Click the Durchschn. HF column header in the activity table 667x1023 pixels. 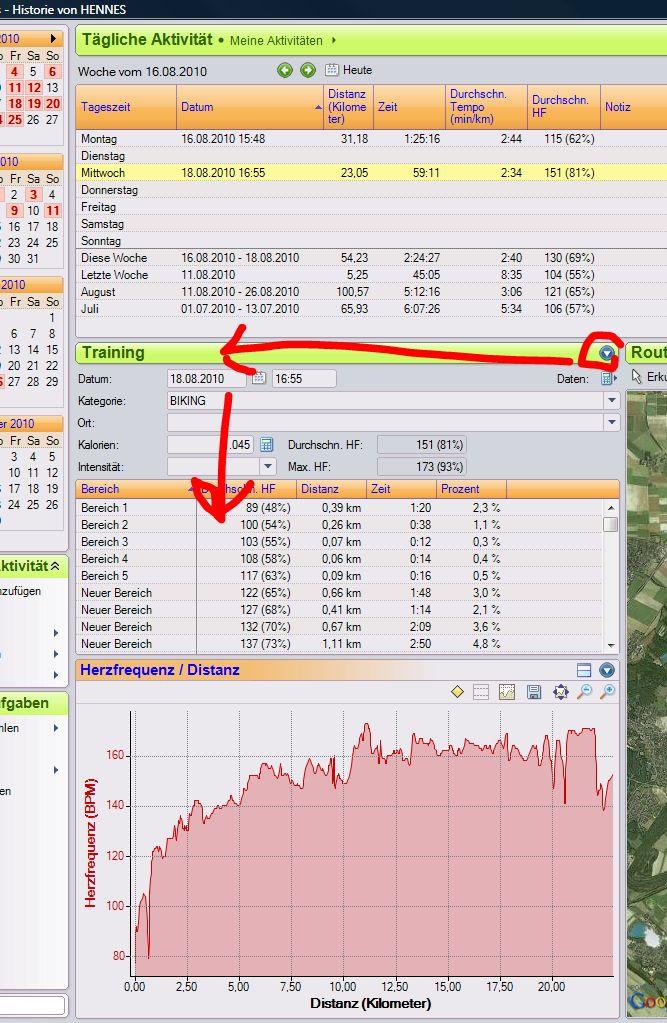coord(563,107)
